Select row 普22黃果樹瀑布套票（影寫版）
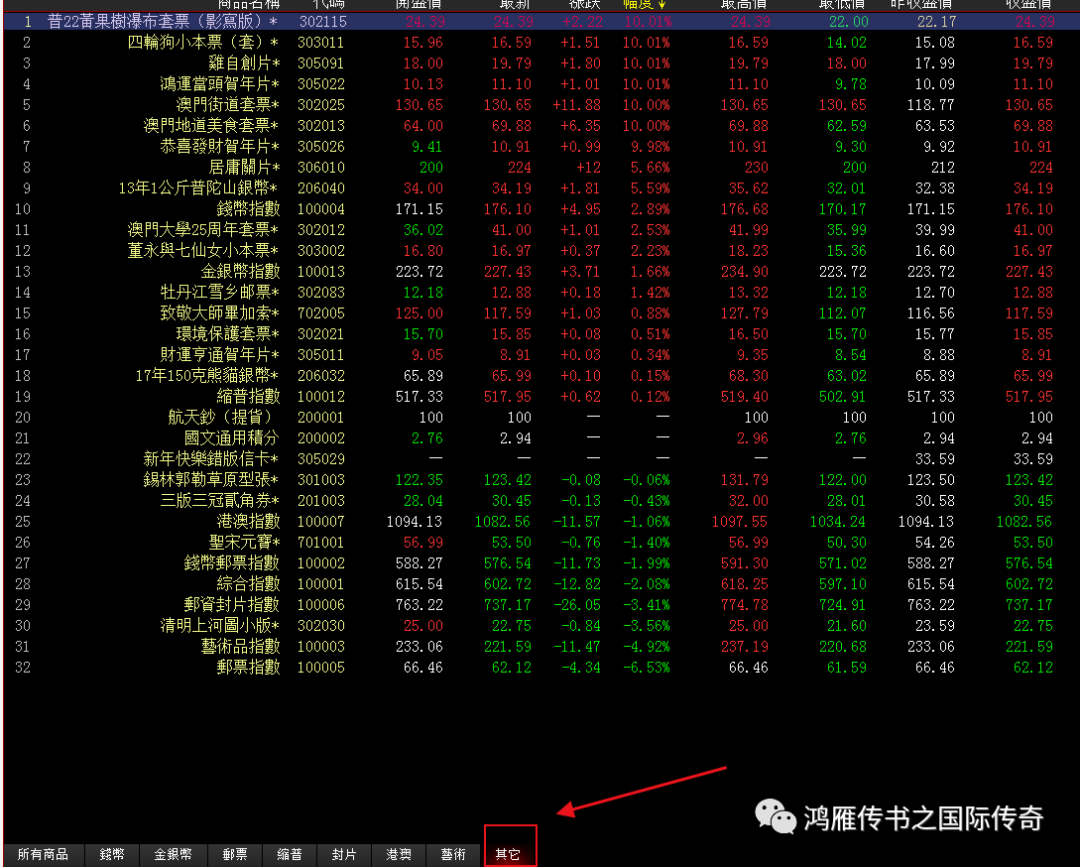This screenshot has height=867, width=1080. pyautogui.click(x=541, y=22)
